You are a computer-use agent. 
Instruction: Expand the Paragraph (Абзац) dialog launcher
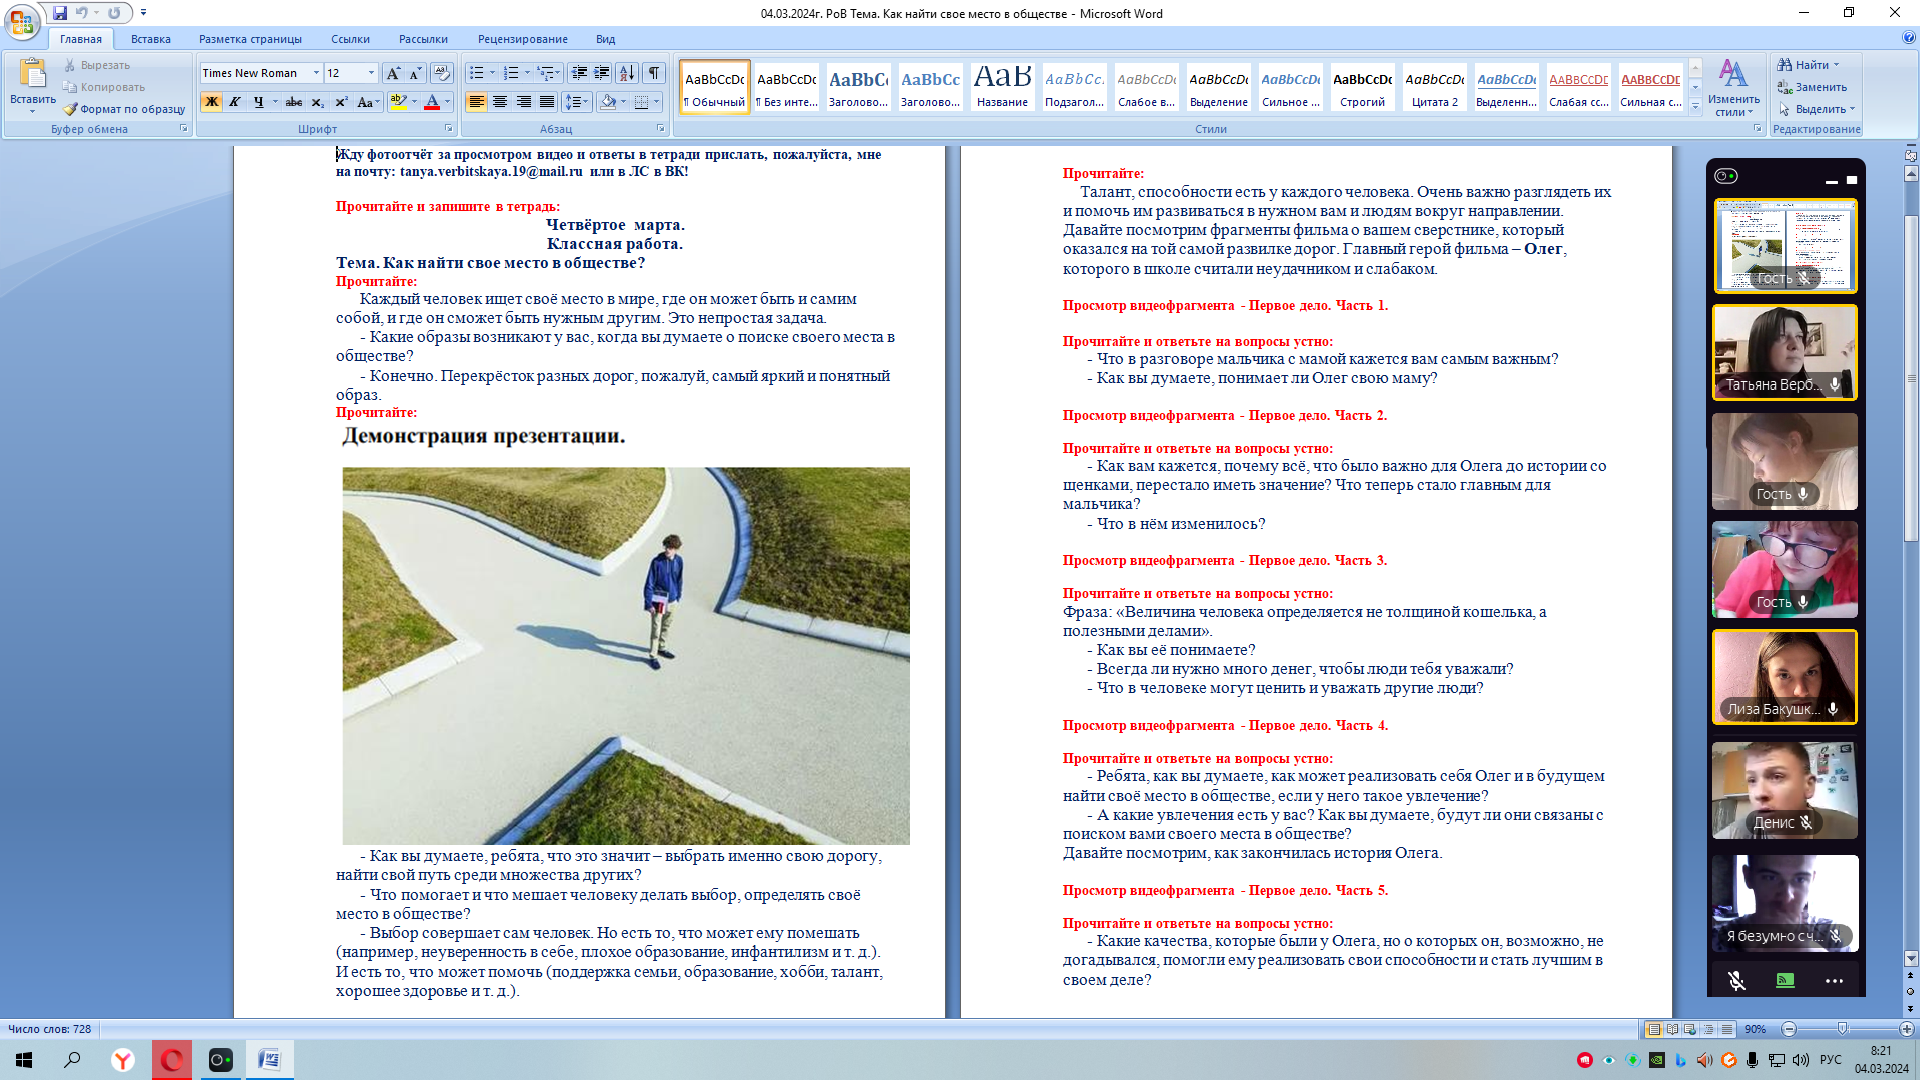[661, 129]
